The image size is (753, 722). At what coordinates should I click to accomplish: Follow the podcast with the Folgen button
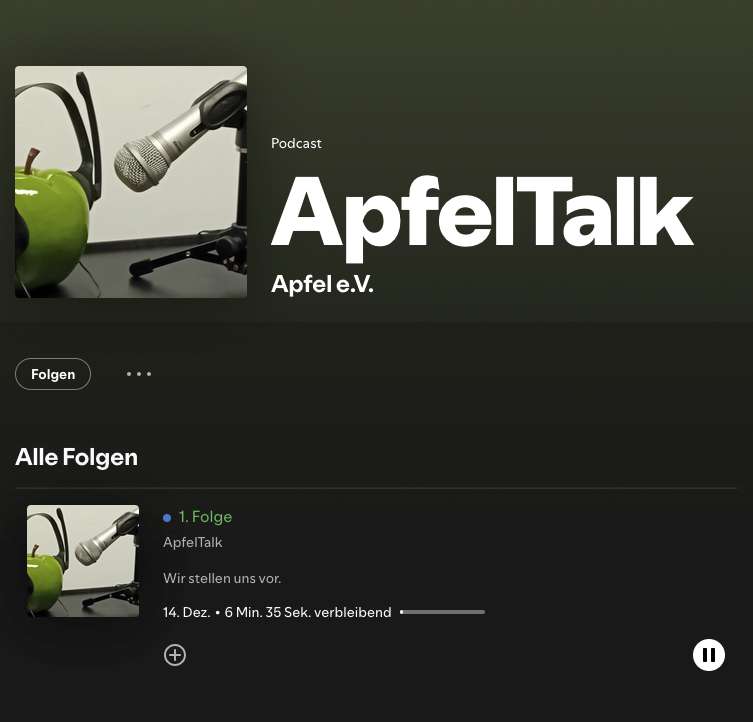coord(53,374)
